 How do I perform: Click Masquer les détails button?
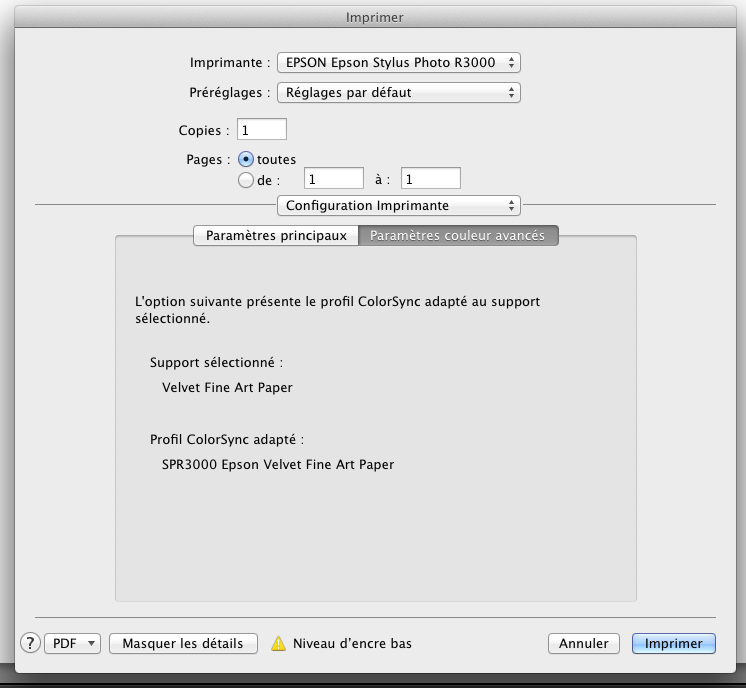click(183, 643)
